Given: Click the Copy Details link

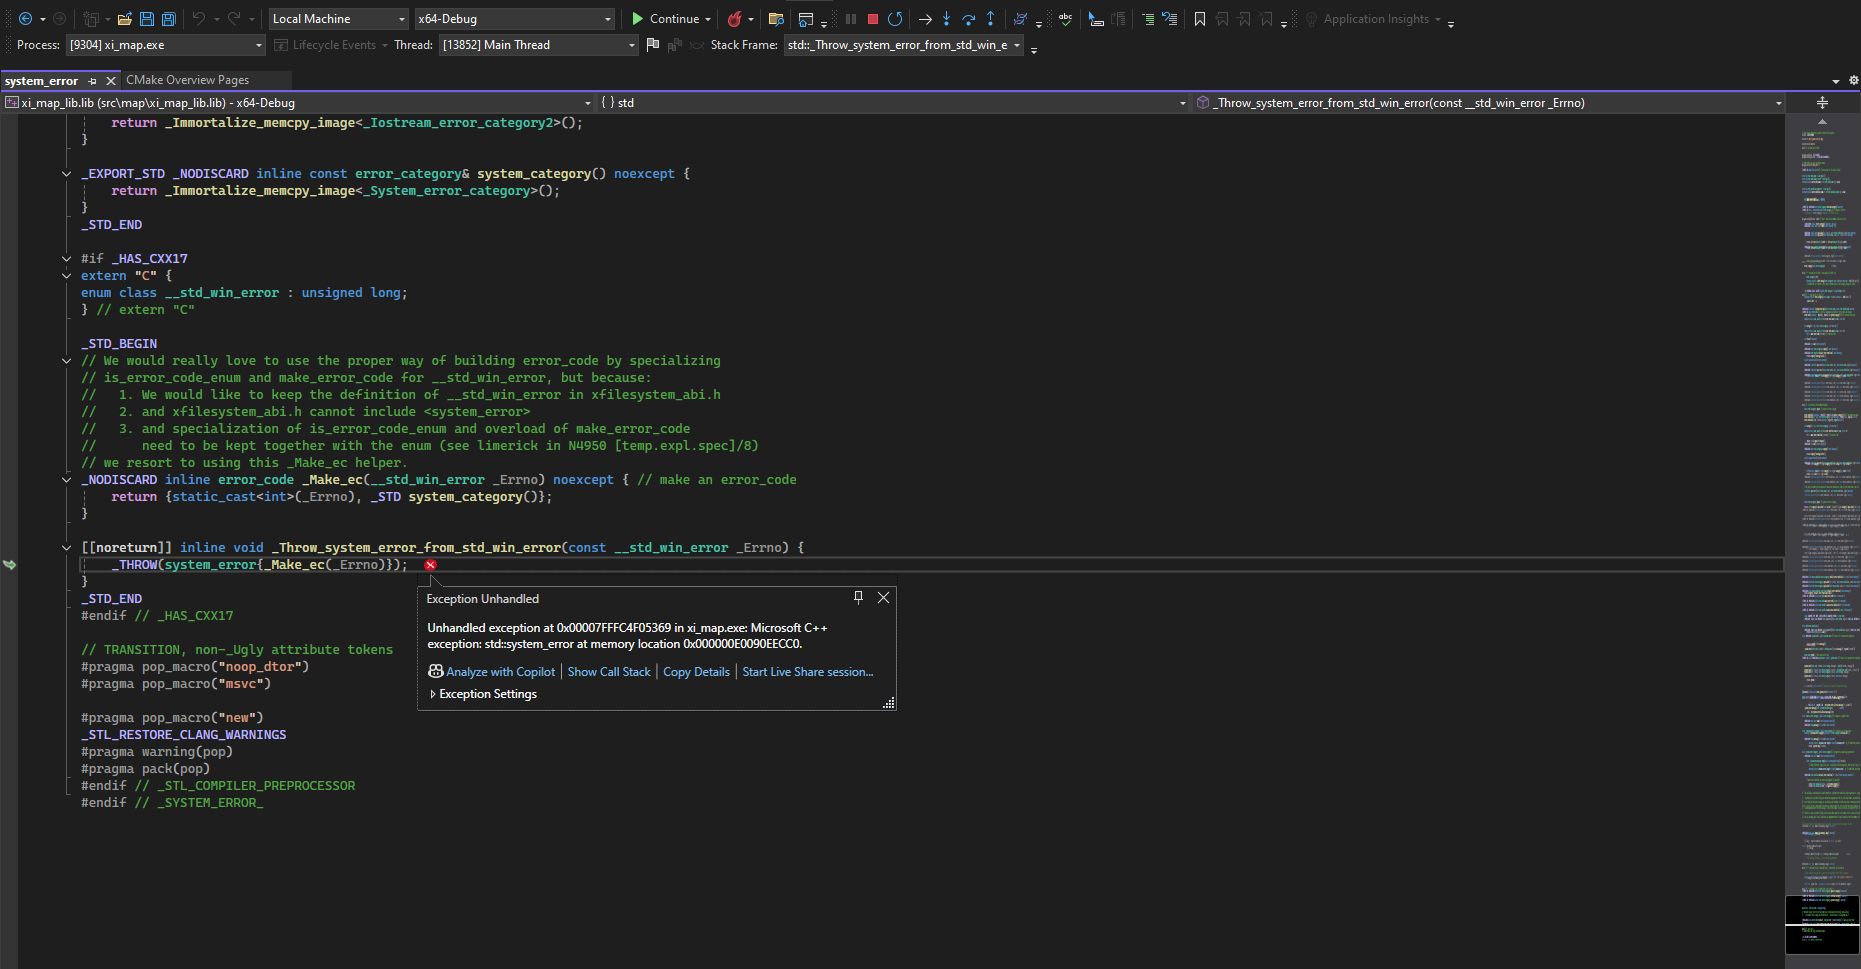Looking at the screenshot, I should tap(696, 672).
